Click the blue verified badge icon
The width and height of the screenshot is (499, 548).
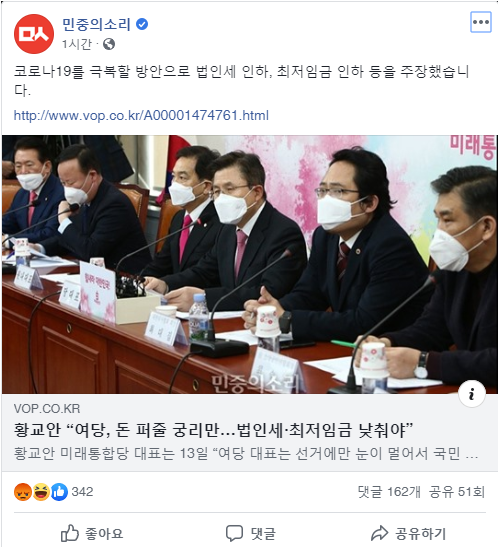[142, 24]
